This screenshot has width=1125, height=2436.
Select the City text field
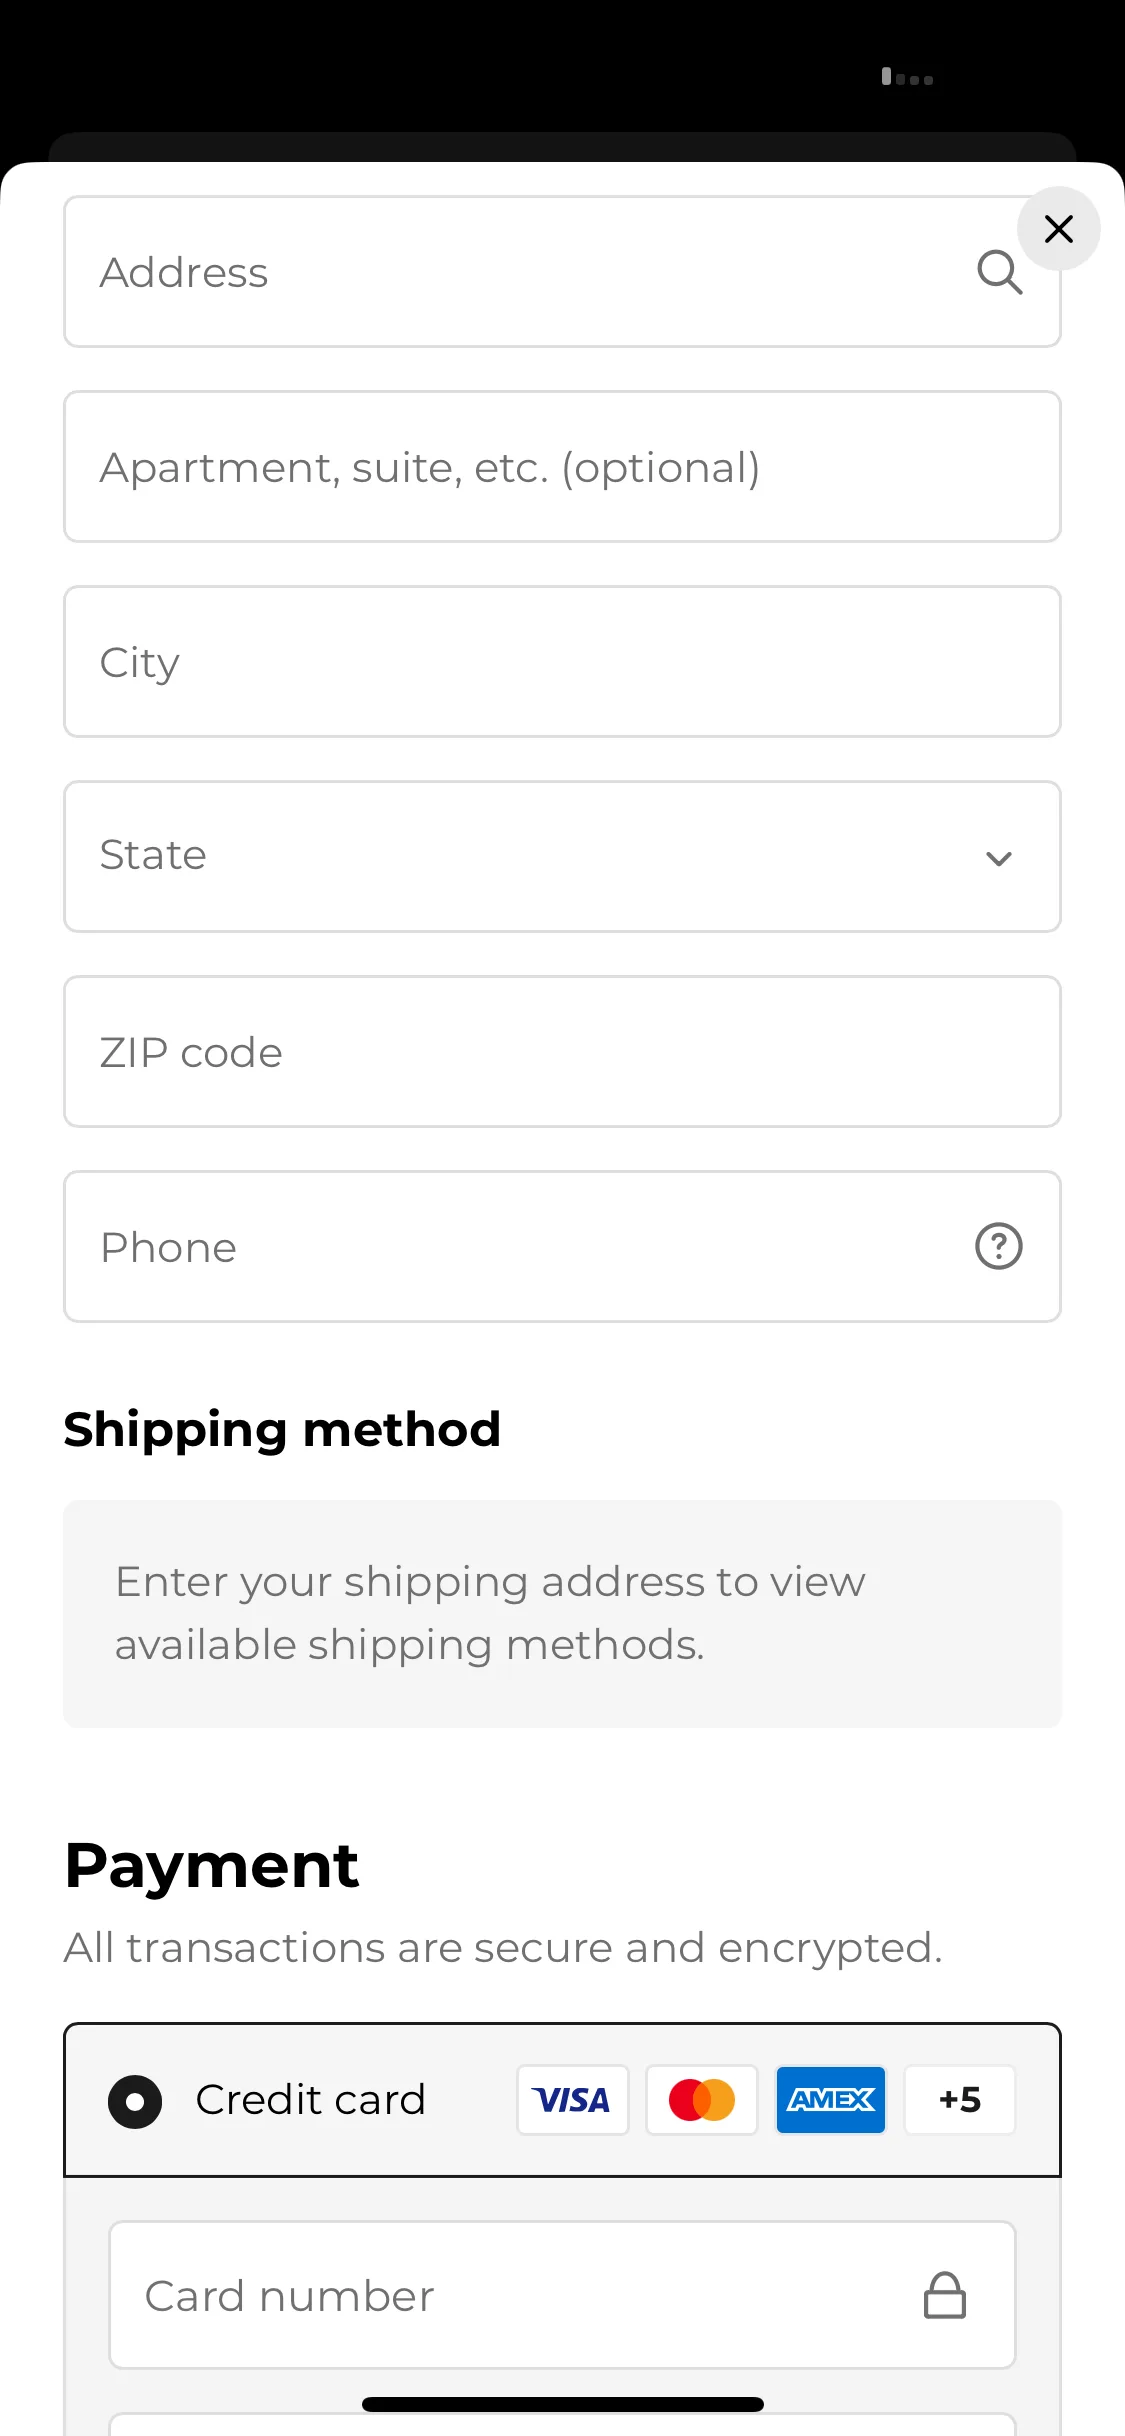[x=562, y=662]
